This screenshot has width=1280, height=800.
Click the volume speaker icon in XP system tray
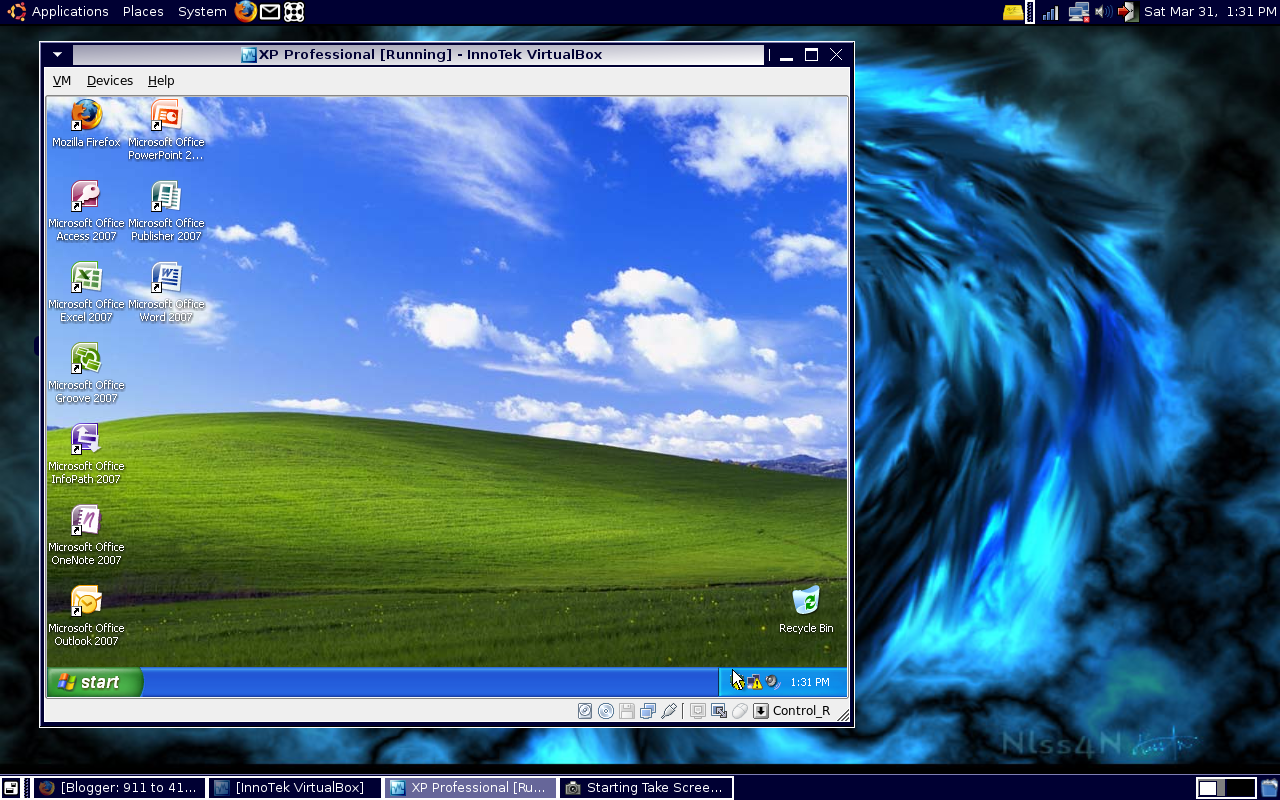point(772,682)
